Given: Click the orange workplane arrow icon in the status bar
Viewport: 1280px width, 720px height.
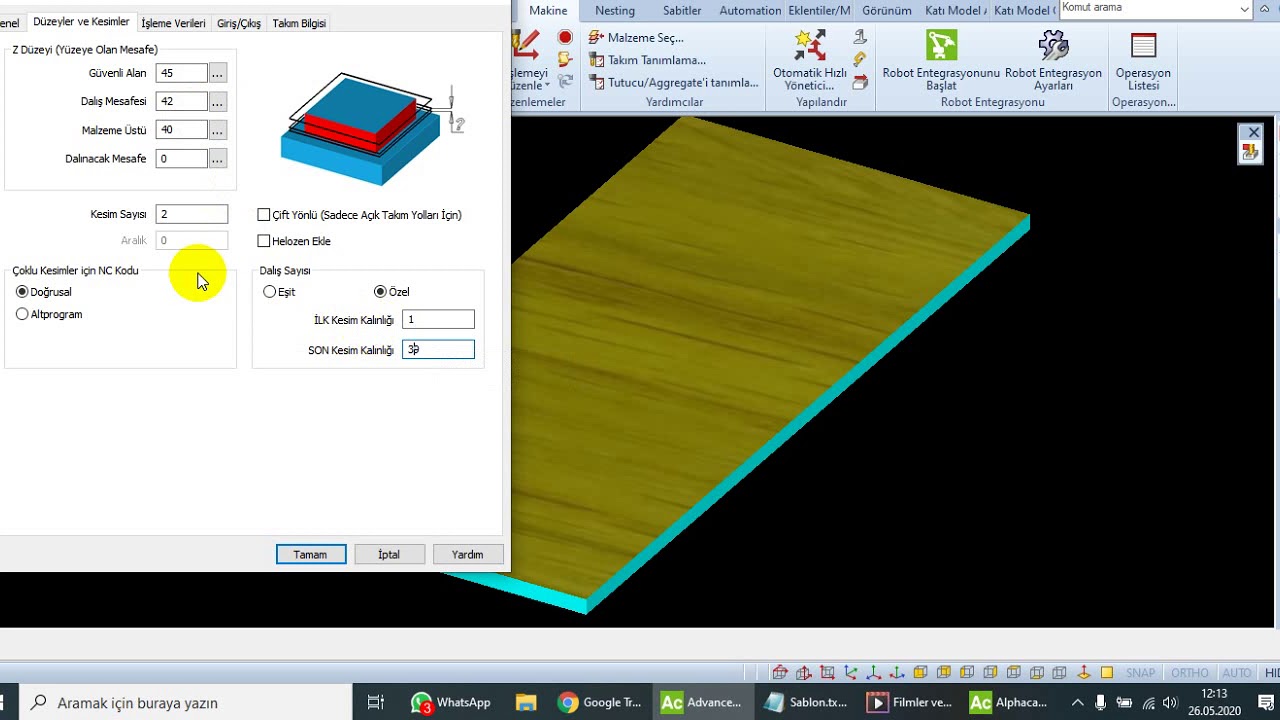Looking at the screenshot, I should pyautogui.click(x=1084, y=673).
